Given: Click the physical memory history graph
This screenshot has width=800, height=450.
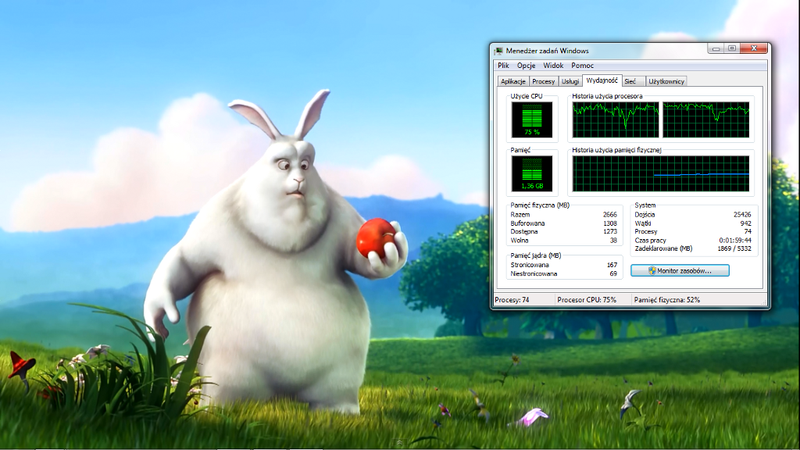Looking at the screenshot, I should tap(661, 173).
